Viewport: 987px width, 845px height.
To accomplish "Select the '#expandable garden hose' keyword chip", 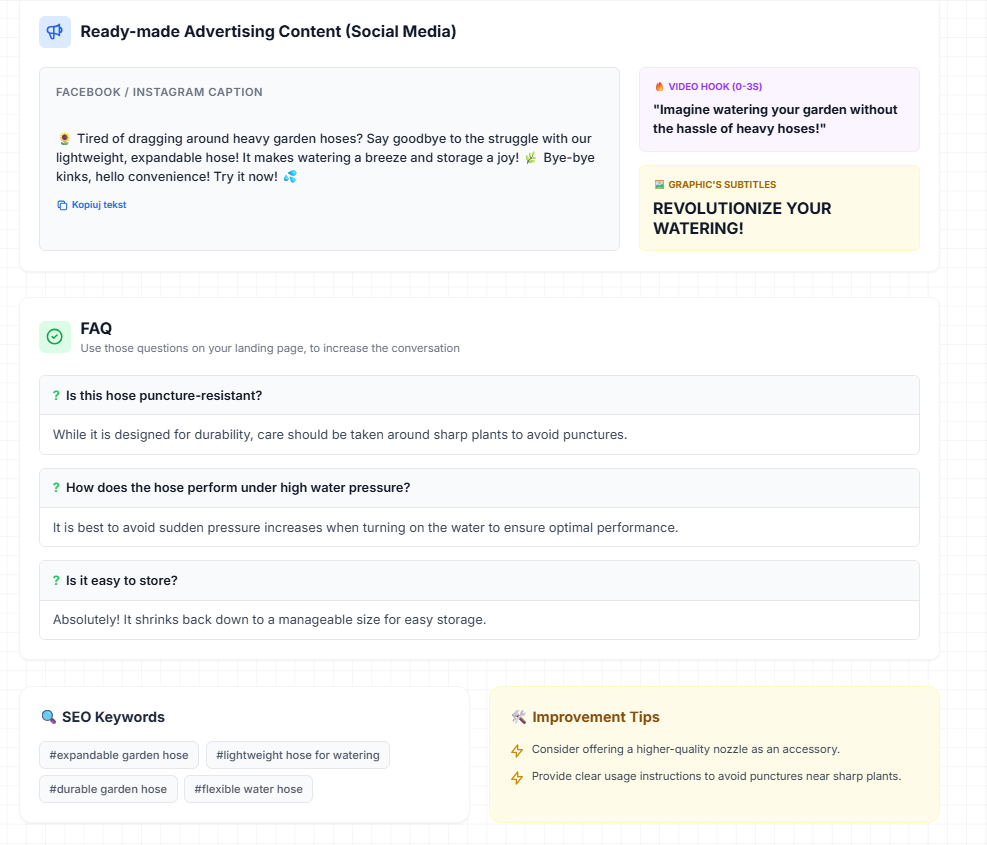I will tap(118, 755).
